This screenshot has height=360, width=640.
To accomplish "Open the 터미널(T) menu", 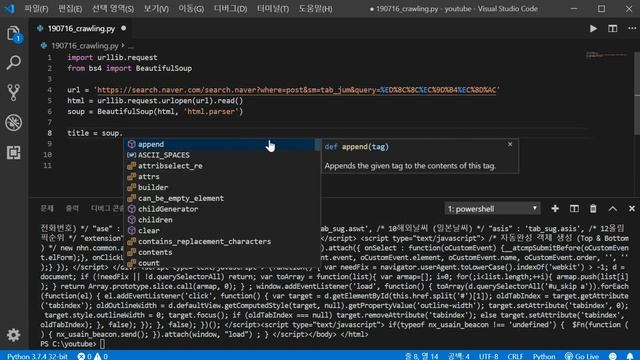I will click(273, 9).
